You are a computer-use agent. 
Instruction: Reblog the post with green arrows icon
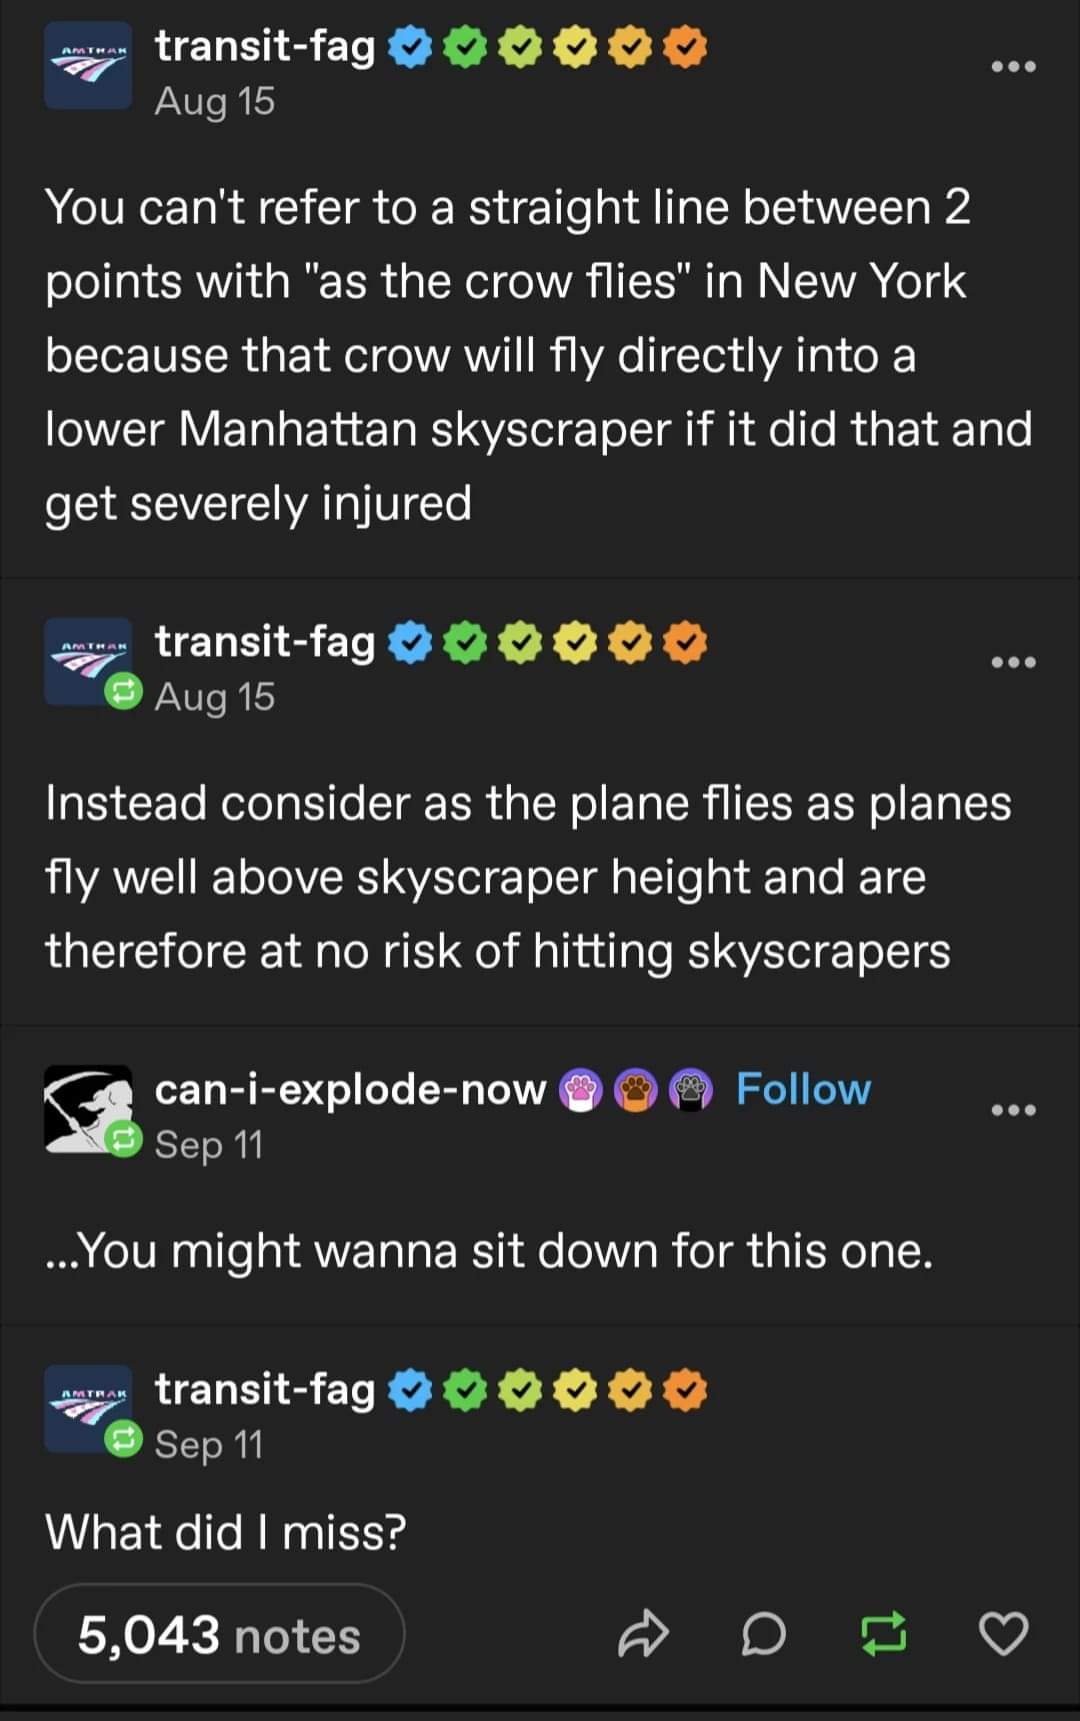884,1634
